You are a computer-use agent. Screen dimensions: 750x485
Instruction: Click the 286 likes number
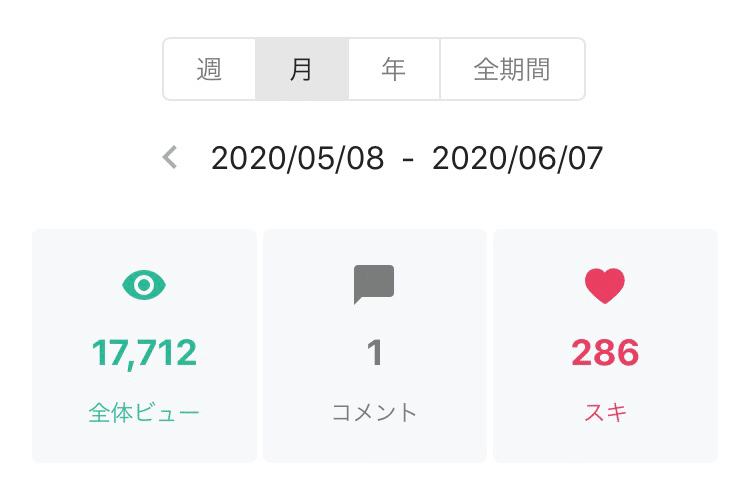[605, 352]
